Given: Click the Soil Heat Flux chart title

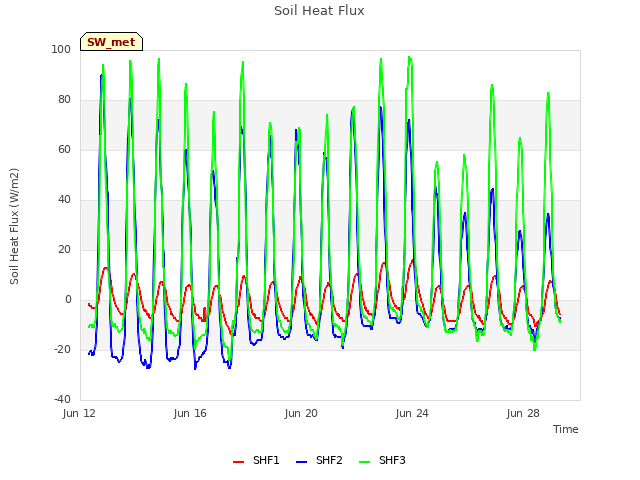Looking at the screenshot, I should [319, 11].
